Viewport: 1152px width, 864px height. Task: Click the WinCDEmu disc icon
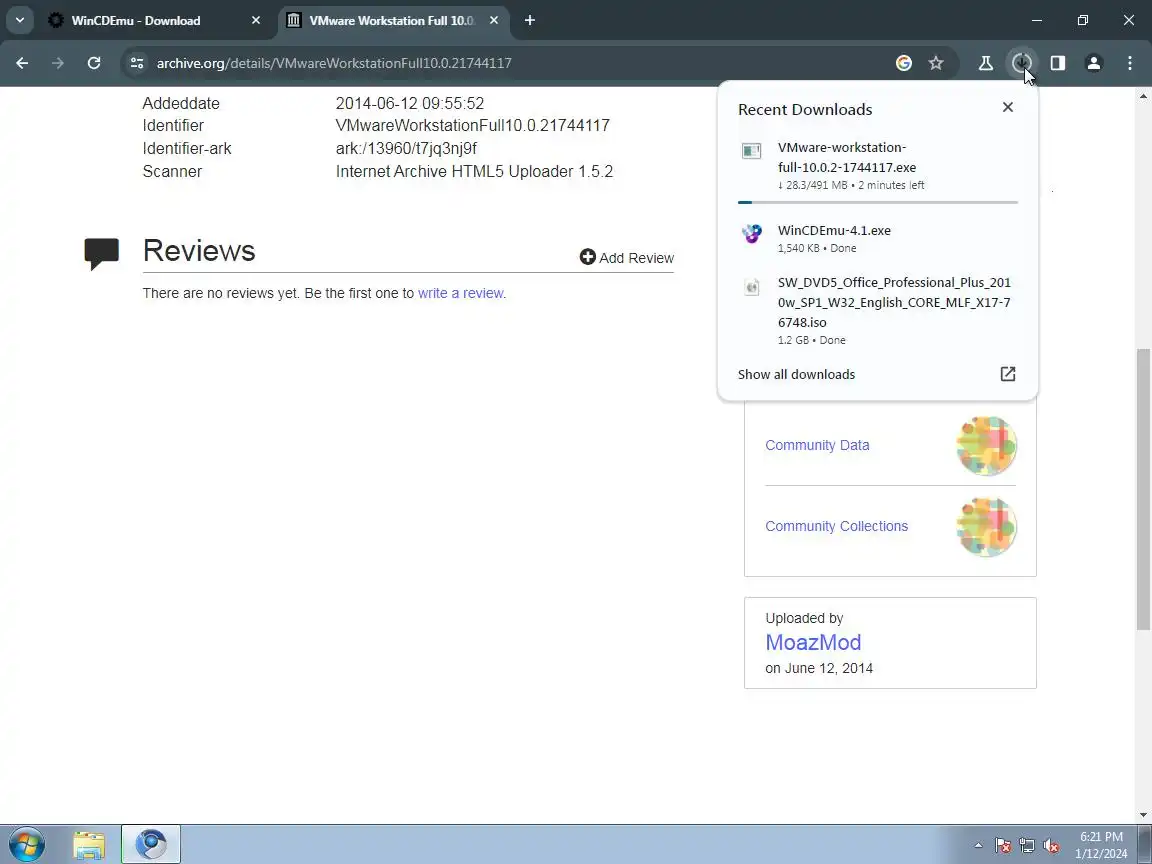pyautogui.click(x=752, y=234)
